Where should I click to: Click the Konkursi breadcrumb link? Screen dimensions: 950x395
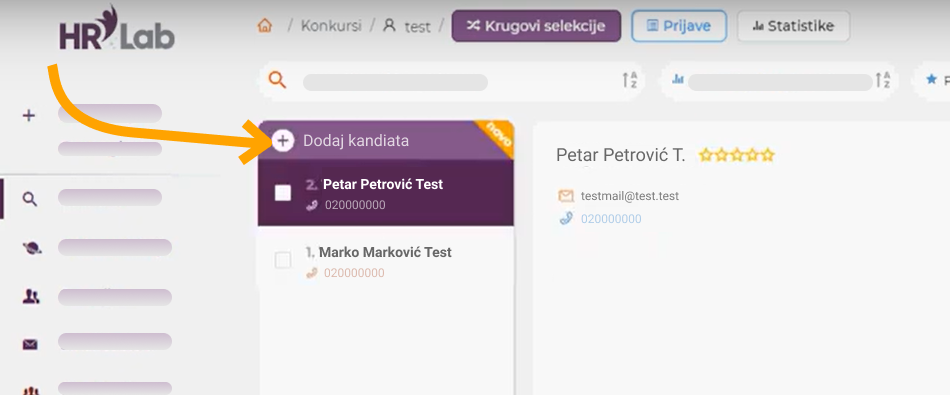[331, 26]
